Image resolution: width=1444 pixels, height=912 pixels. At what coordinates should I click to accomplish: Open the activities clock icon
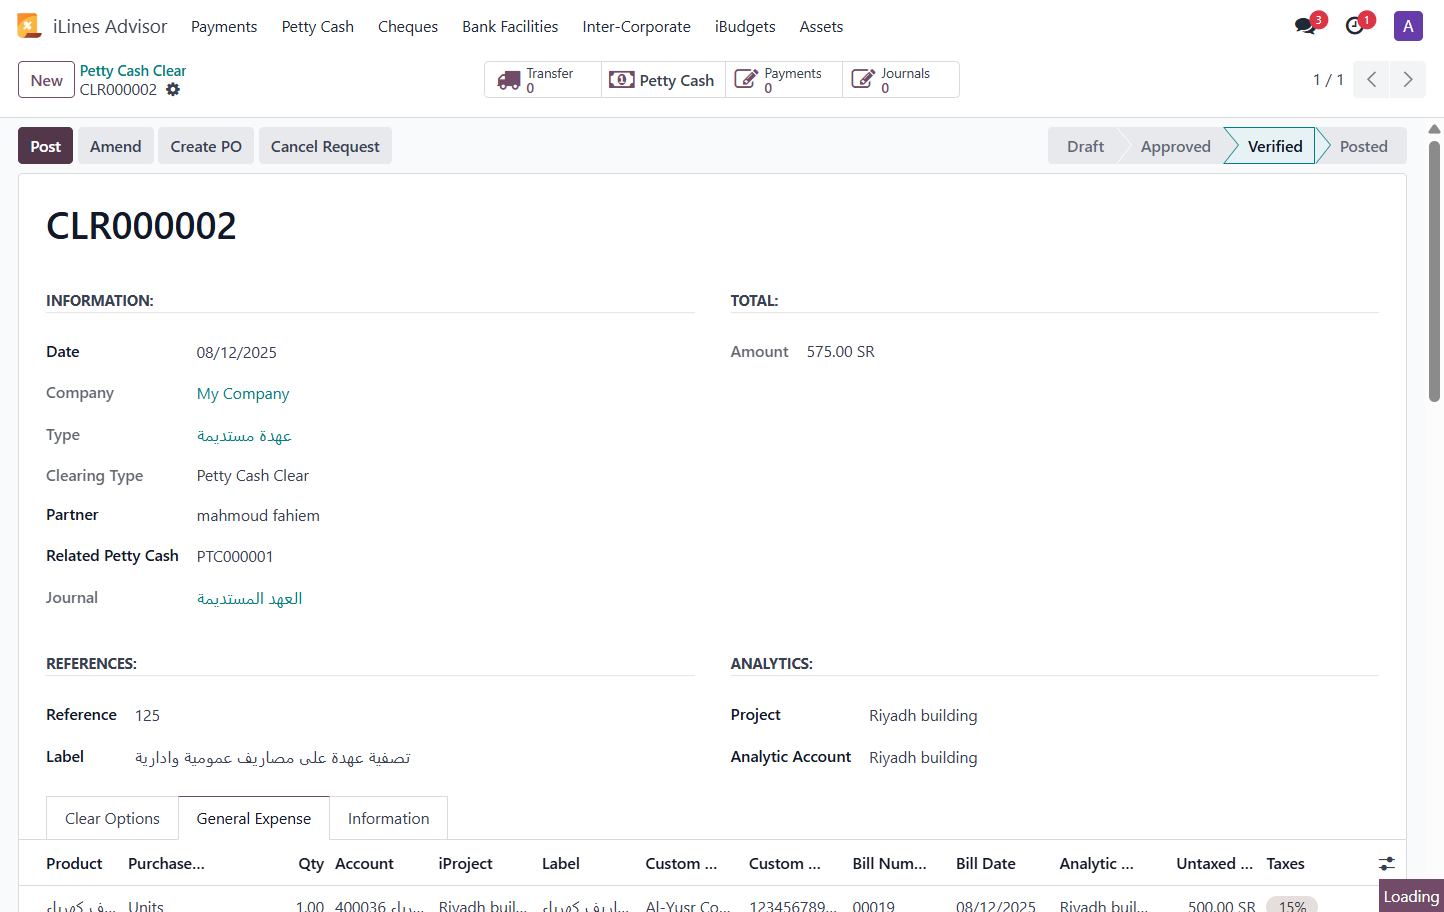[x=1355, y=26]
